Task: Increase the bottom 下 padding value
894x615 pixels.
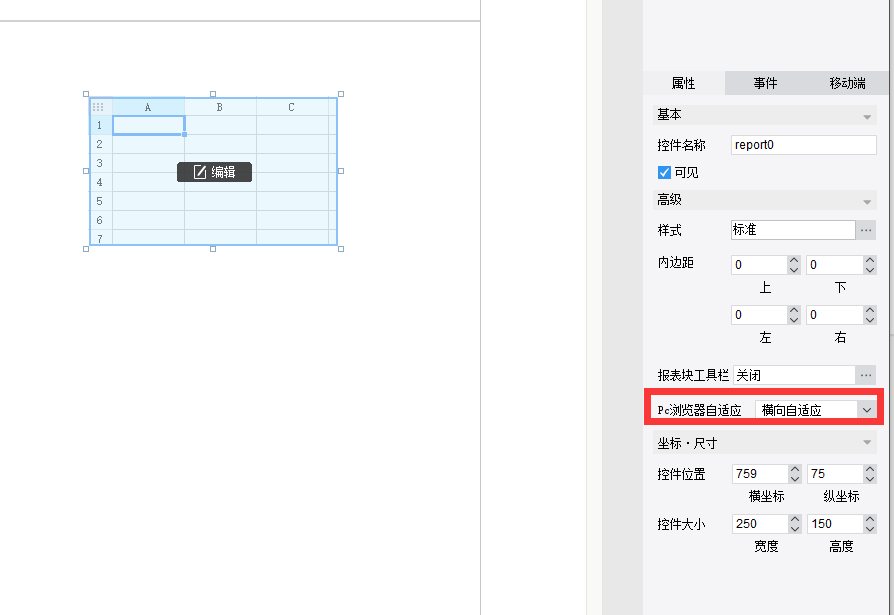Action: 869,260
